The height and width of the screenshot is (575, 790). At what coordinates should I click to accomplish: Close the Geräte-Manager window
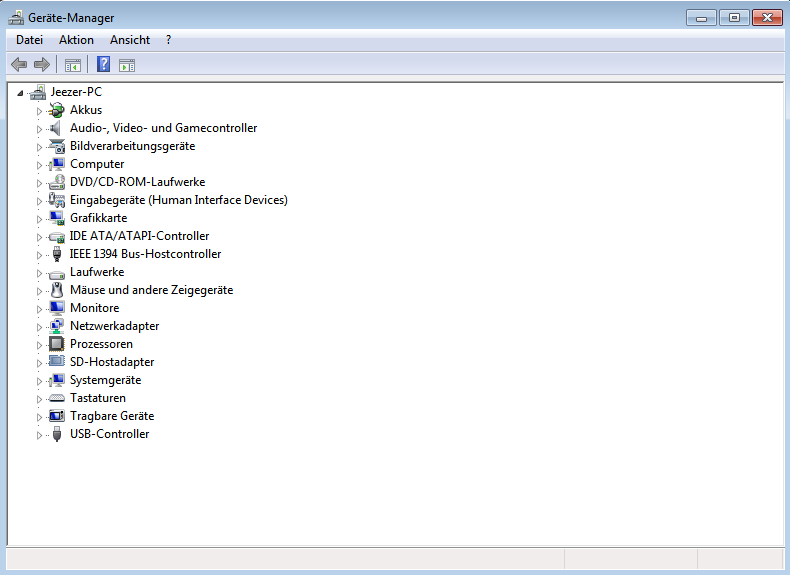click(x=767, y=18)
